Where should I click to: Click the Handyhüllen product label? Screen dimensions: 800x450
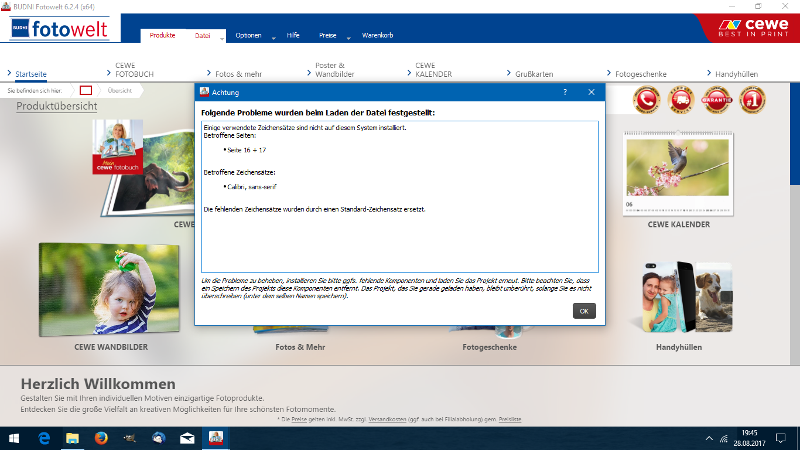pos(679,347)
